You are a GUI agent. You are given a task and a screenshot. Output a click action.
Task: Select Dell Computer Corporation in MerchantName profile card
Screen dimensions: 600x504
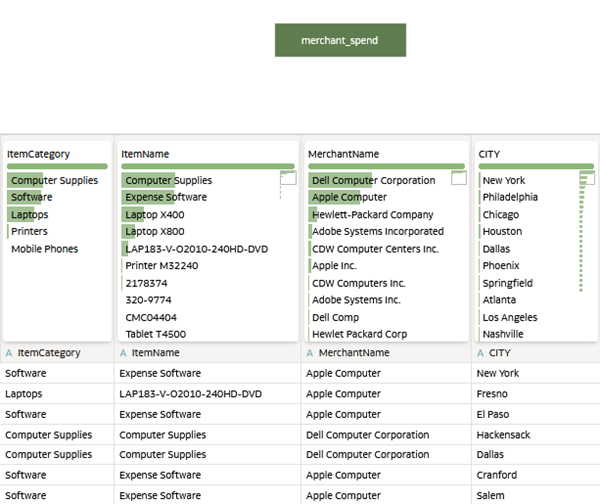[374, 180]
